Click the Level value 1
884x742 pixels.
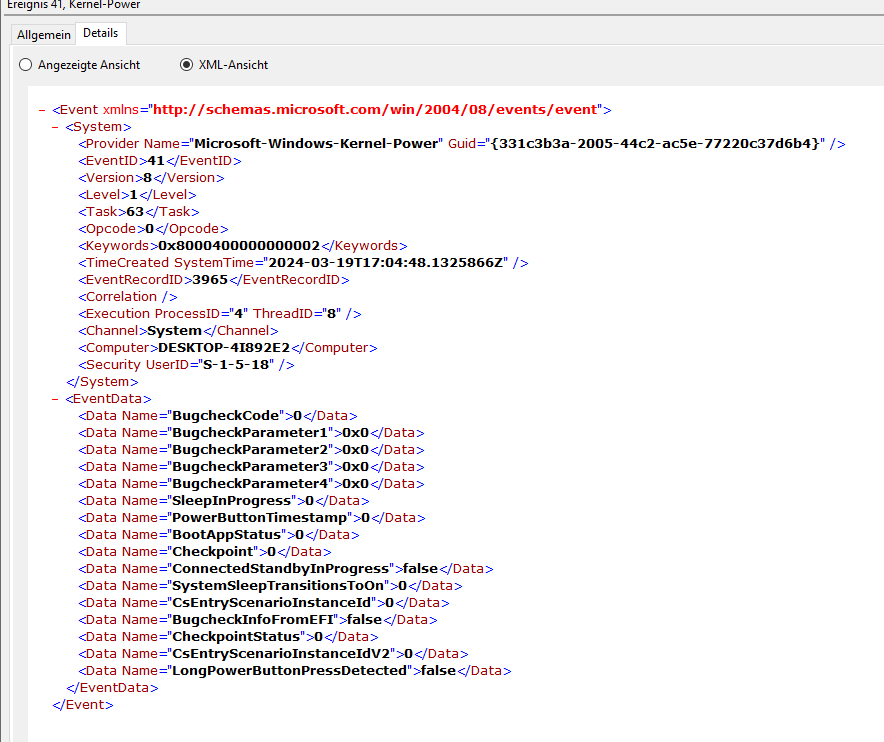click(134, 195)
